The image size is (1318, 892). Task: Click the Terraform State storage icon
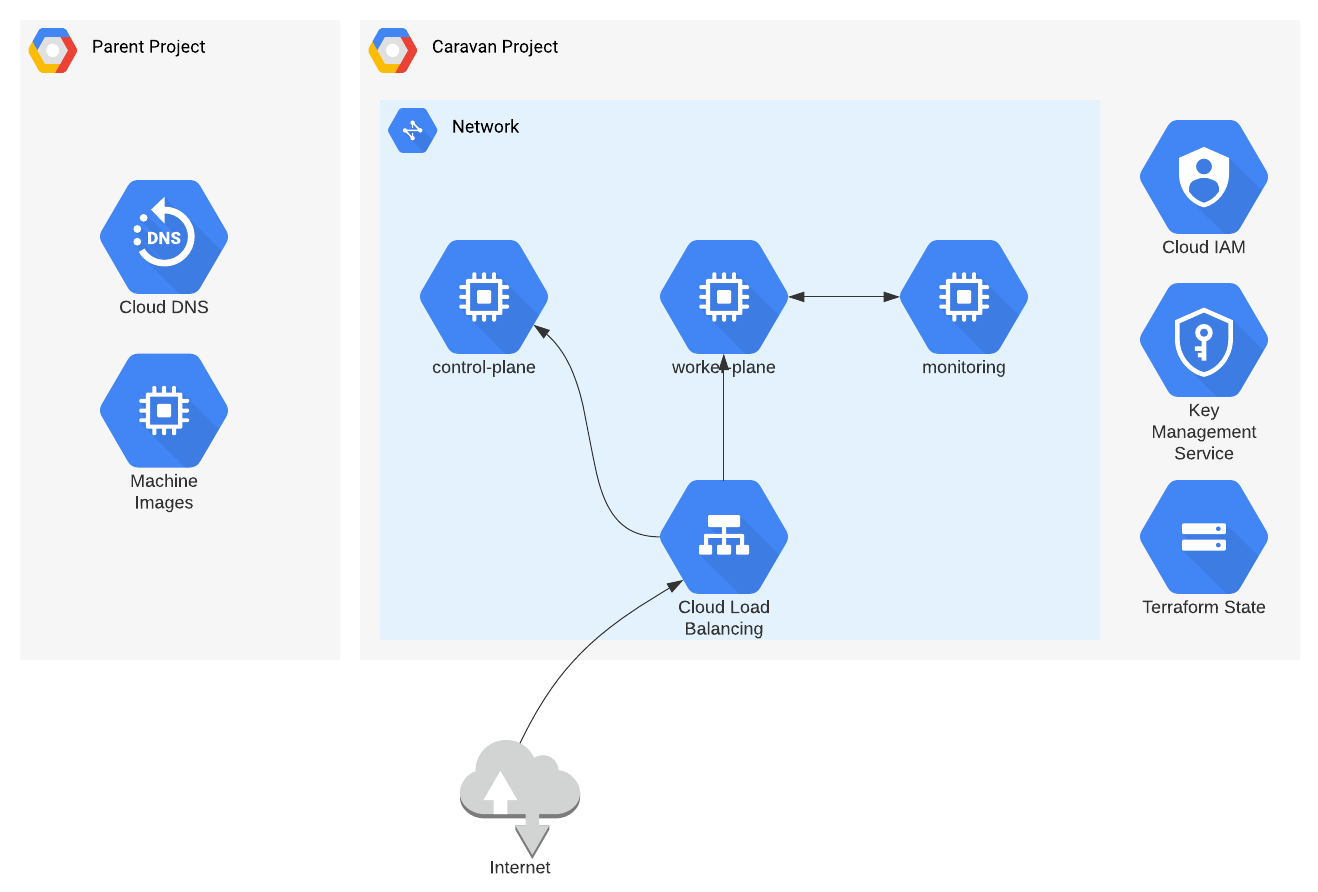1204,537
